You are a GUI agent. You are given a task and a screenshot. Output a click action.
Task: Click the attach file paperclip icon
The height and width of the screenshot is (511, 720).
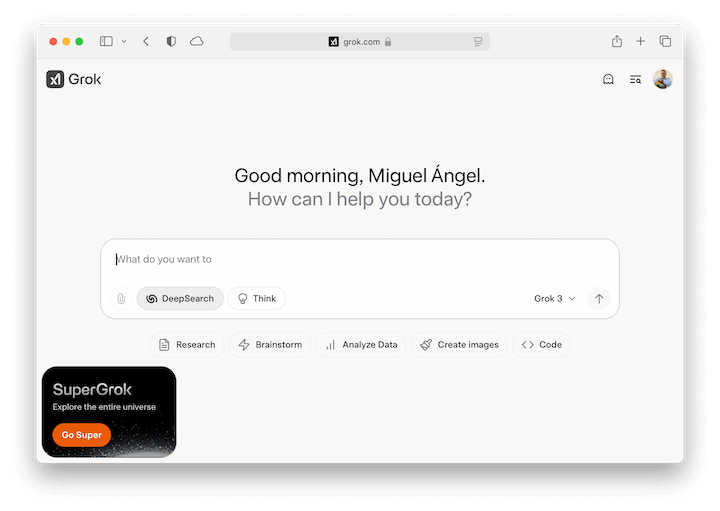[x=121, y=299]
